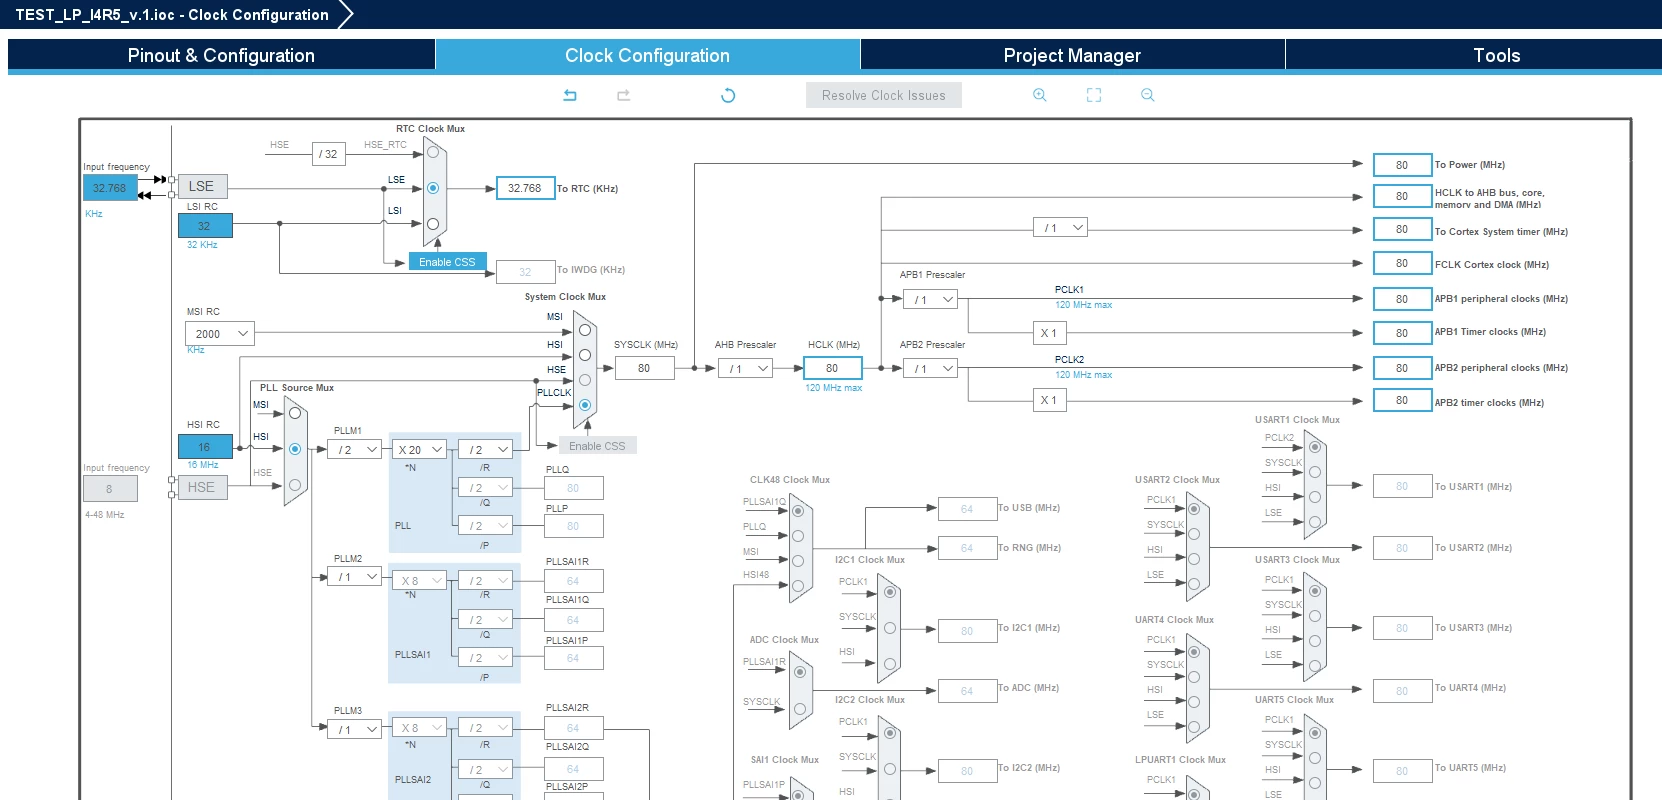Click the APB2 timer clocks value box
This screenshot has width=1662, height=800.
click(1402, 401)
